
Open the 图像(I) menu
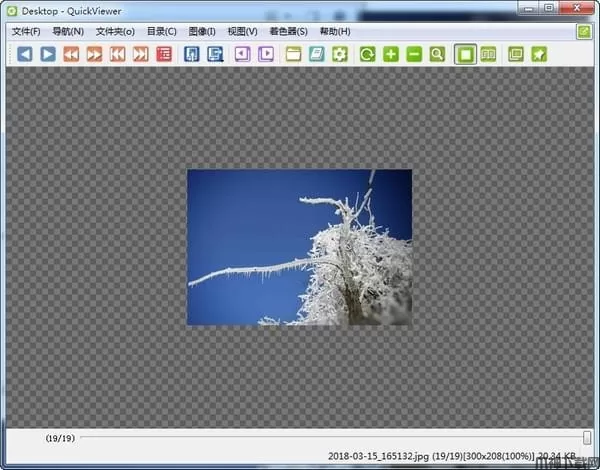pyautogui.click(x=202, y=31)
